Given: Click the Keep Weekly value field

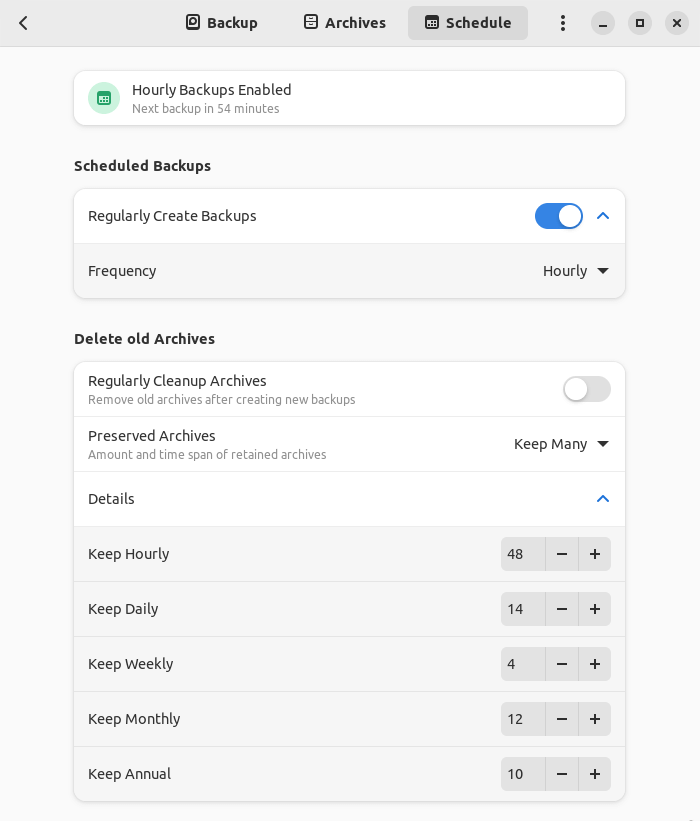Looking at the screenshot, I should 523,664.
